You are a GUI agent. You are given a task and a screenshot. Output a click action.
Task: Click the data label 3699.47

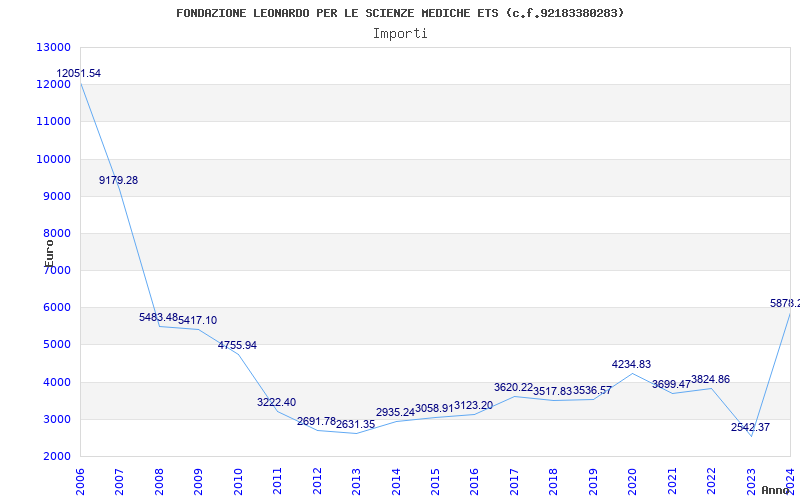(x=671, y=384)
